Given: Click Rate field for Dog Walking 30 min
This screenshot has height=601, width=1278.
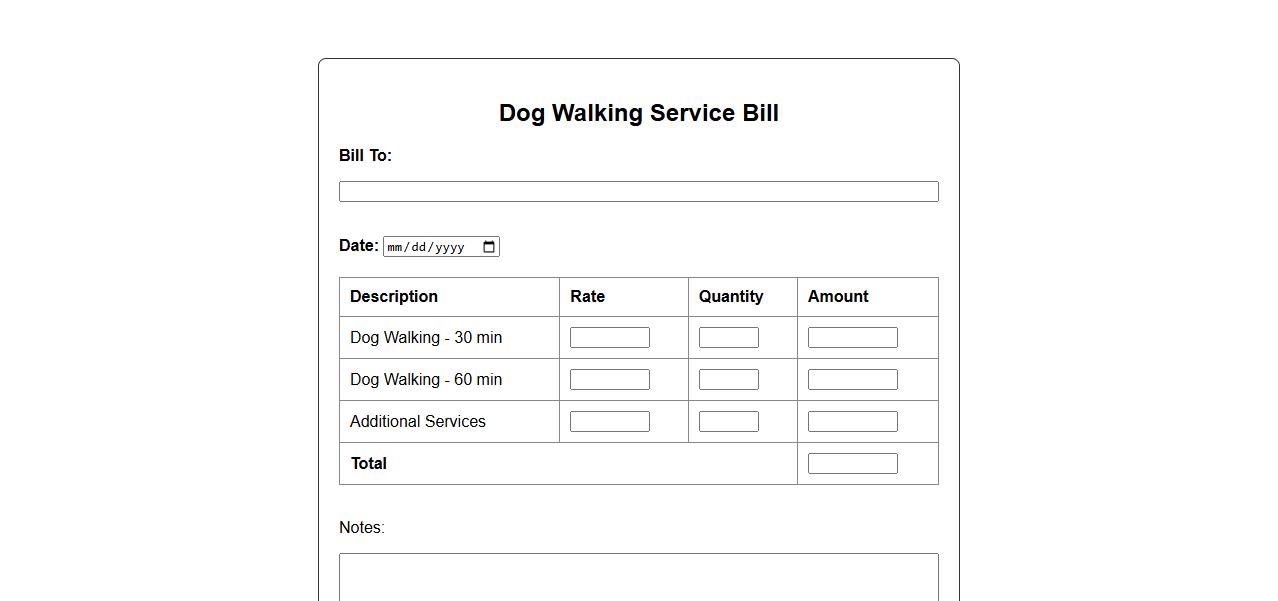Looking at the screenshot, I should click(609, 338).
